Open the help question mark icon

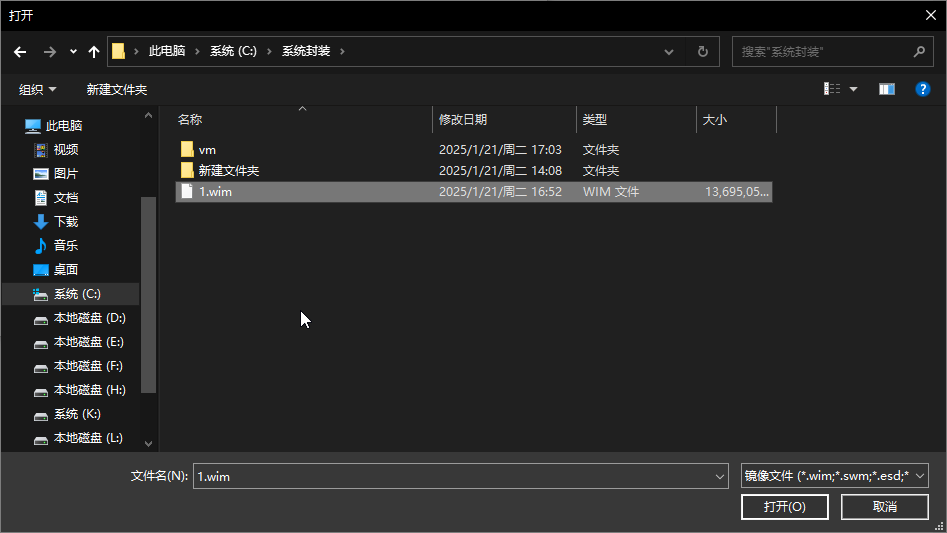923,89
